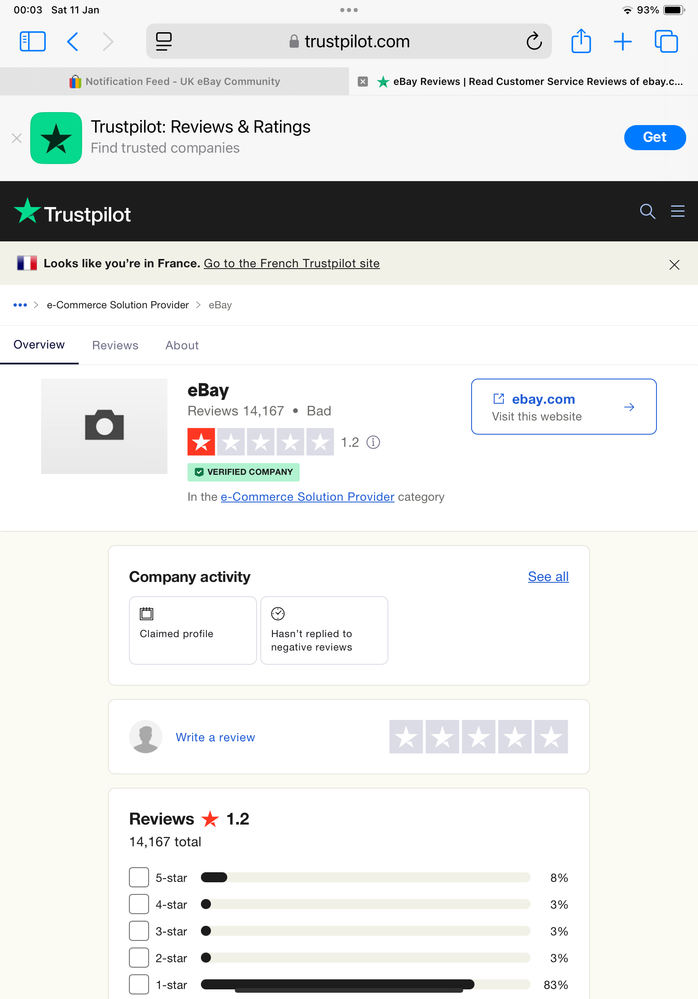Tap the Wi-Fi status icon

click(627, 10)
